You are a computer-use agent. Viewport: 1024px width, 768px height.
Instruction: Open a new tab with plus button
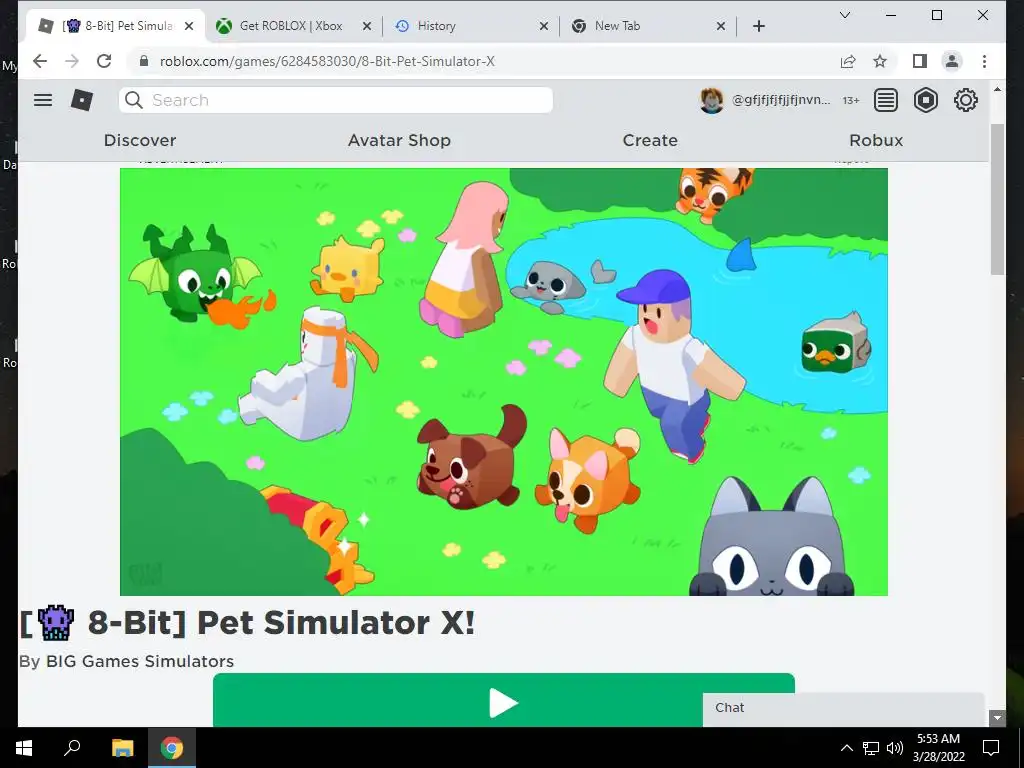point(758,26)
